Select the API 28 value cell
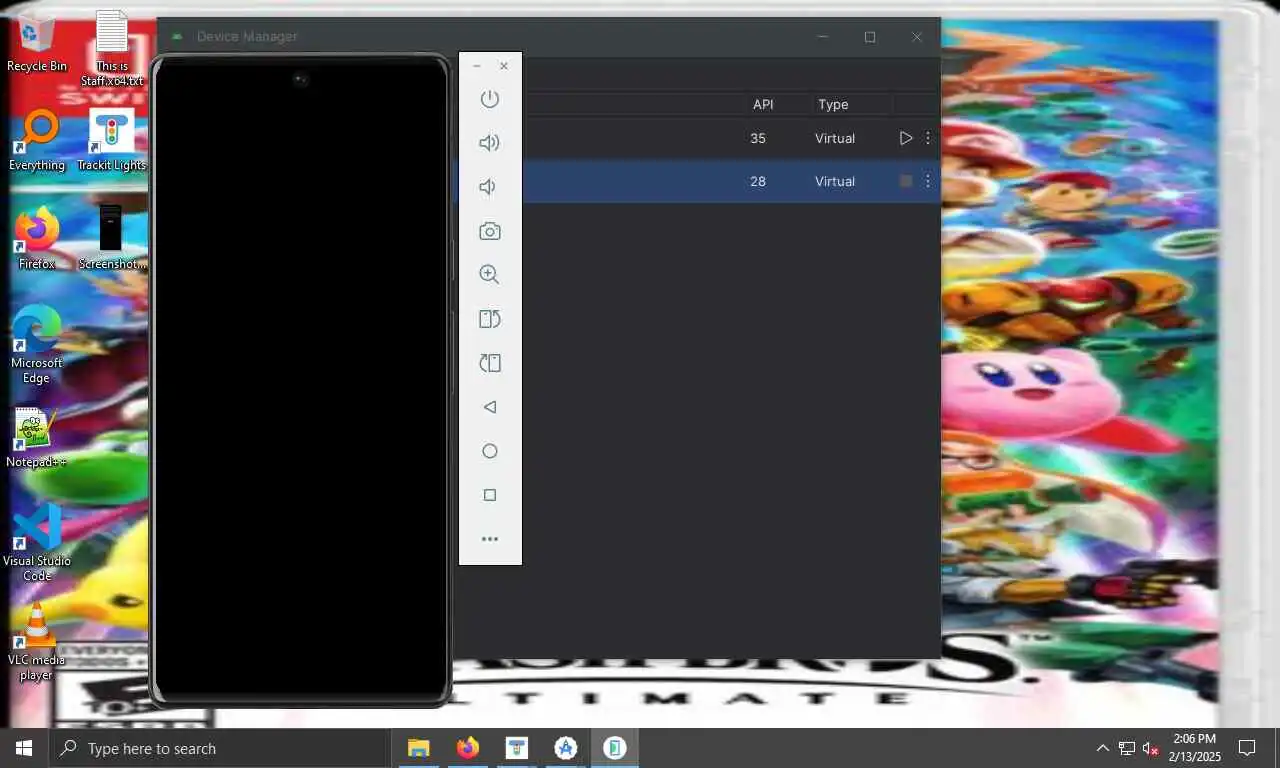The width and height of the screenshot is (1280, 768). click(x=758, y=181)
